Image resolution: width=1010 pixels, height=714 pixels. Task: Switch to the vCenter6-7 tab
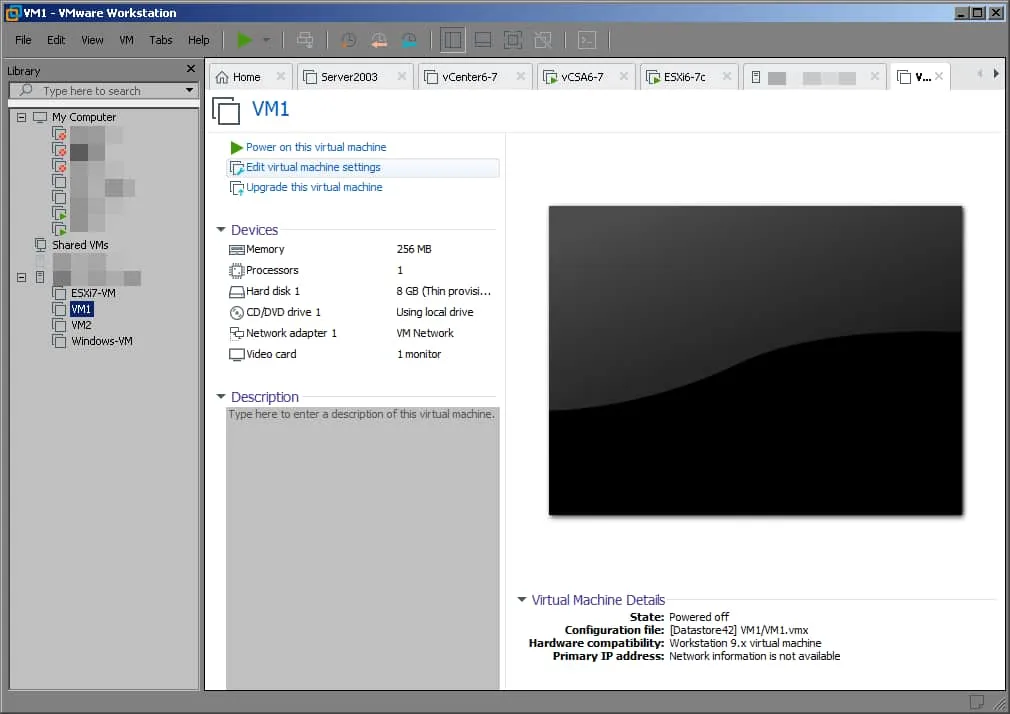(x=469, y=77)
